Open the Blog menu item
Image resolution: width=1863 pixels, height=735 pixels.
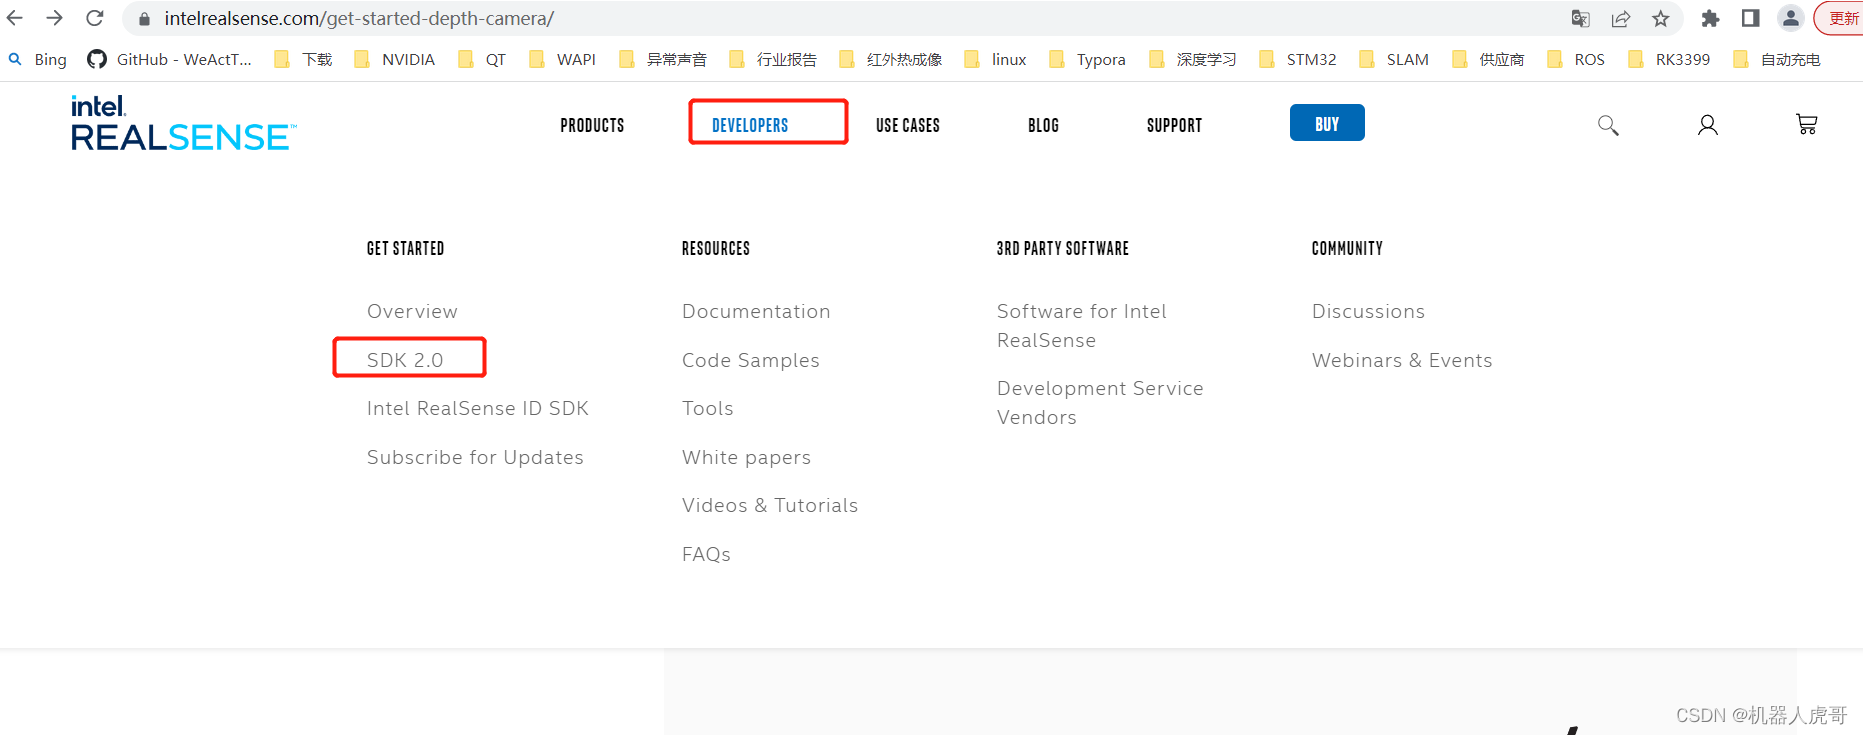pos(1043,125)
